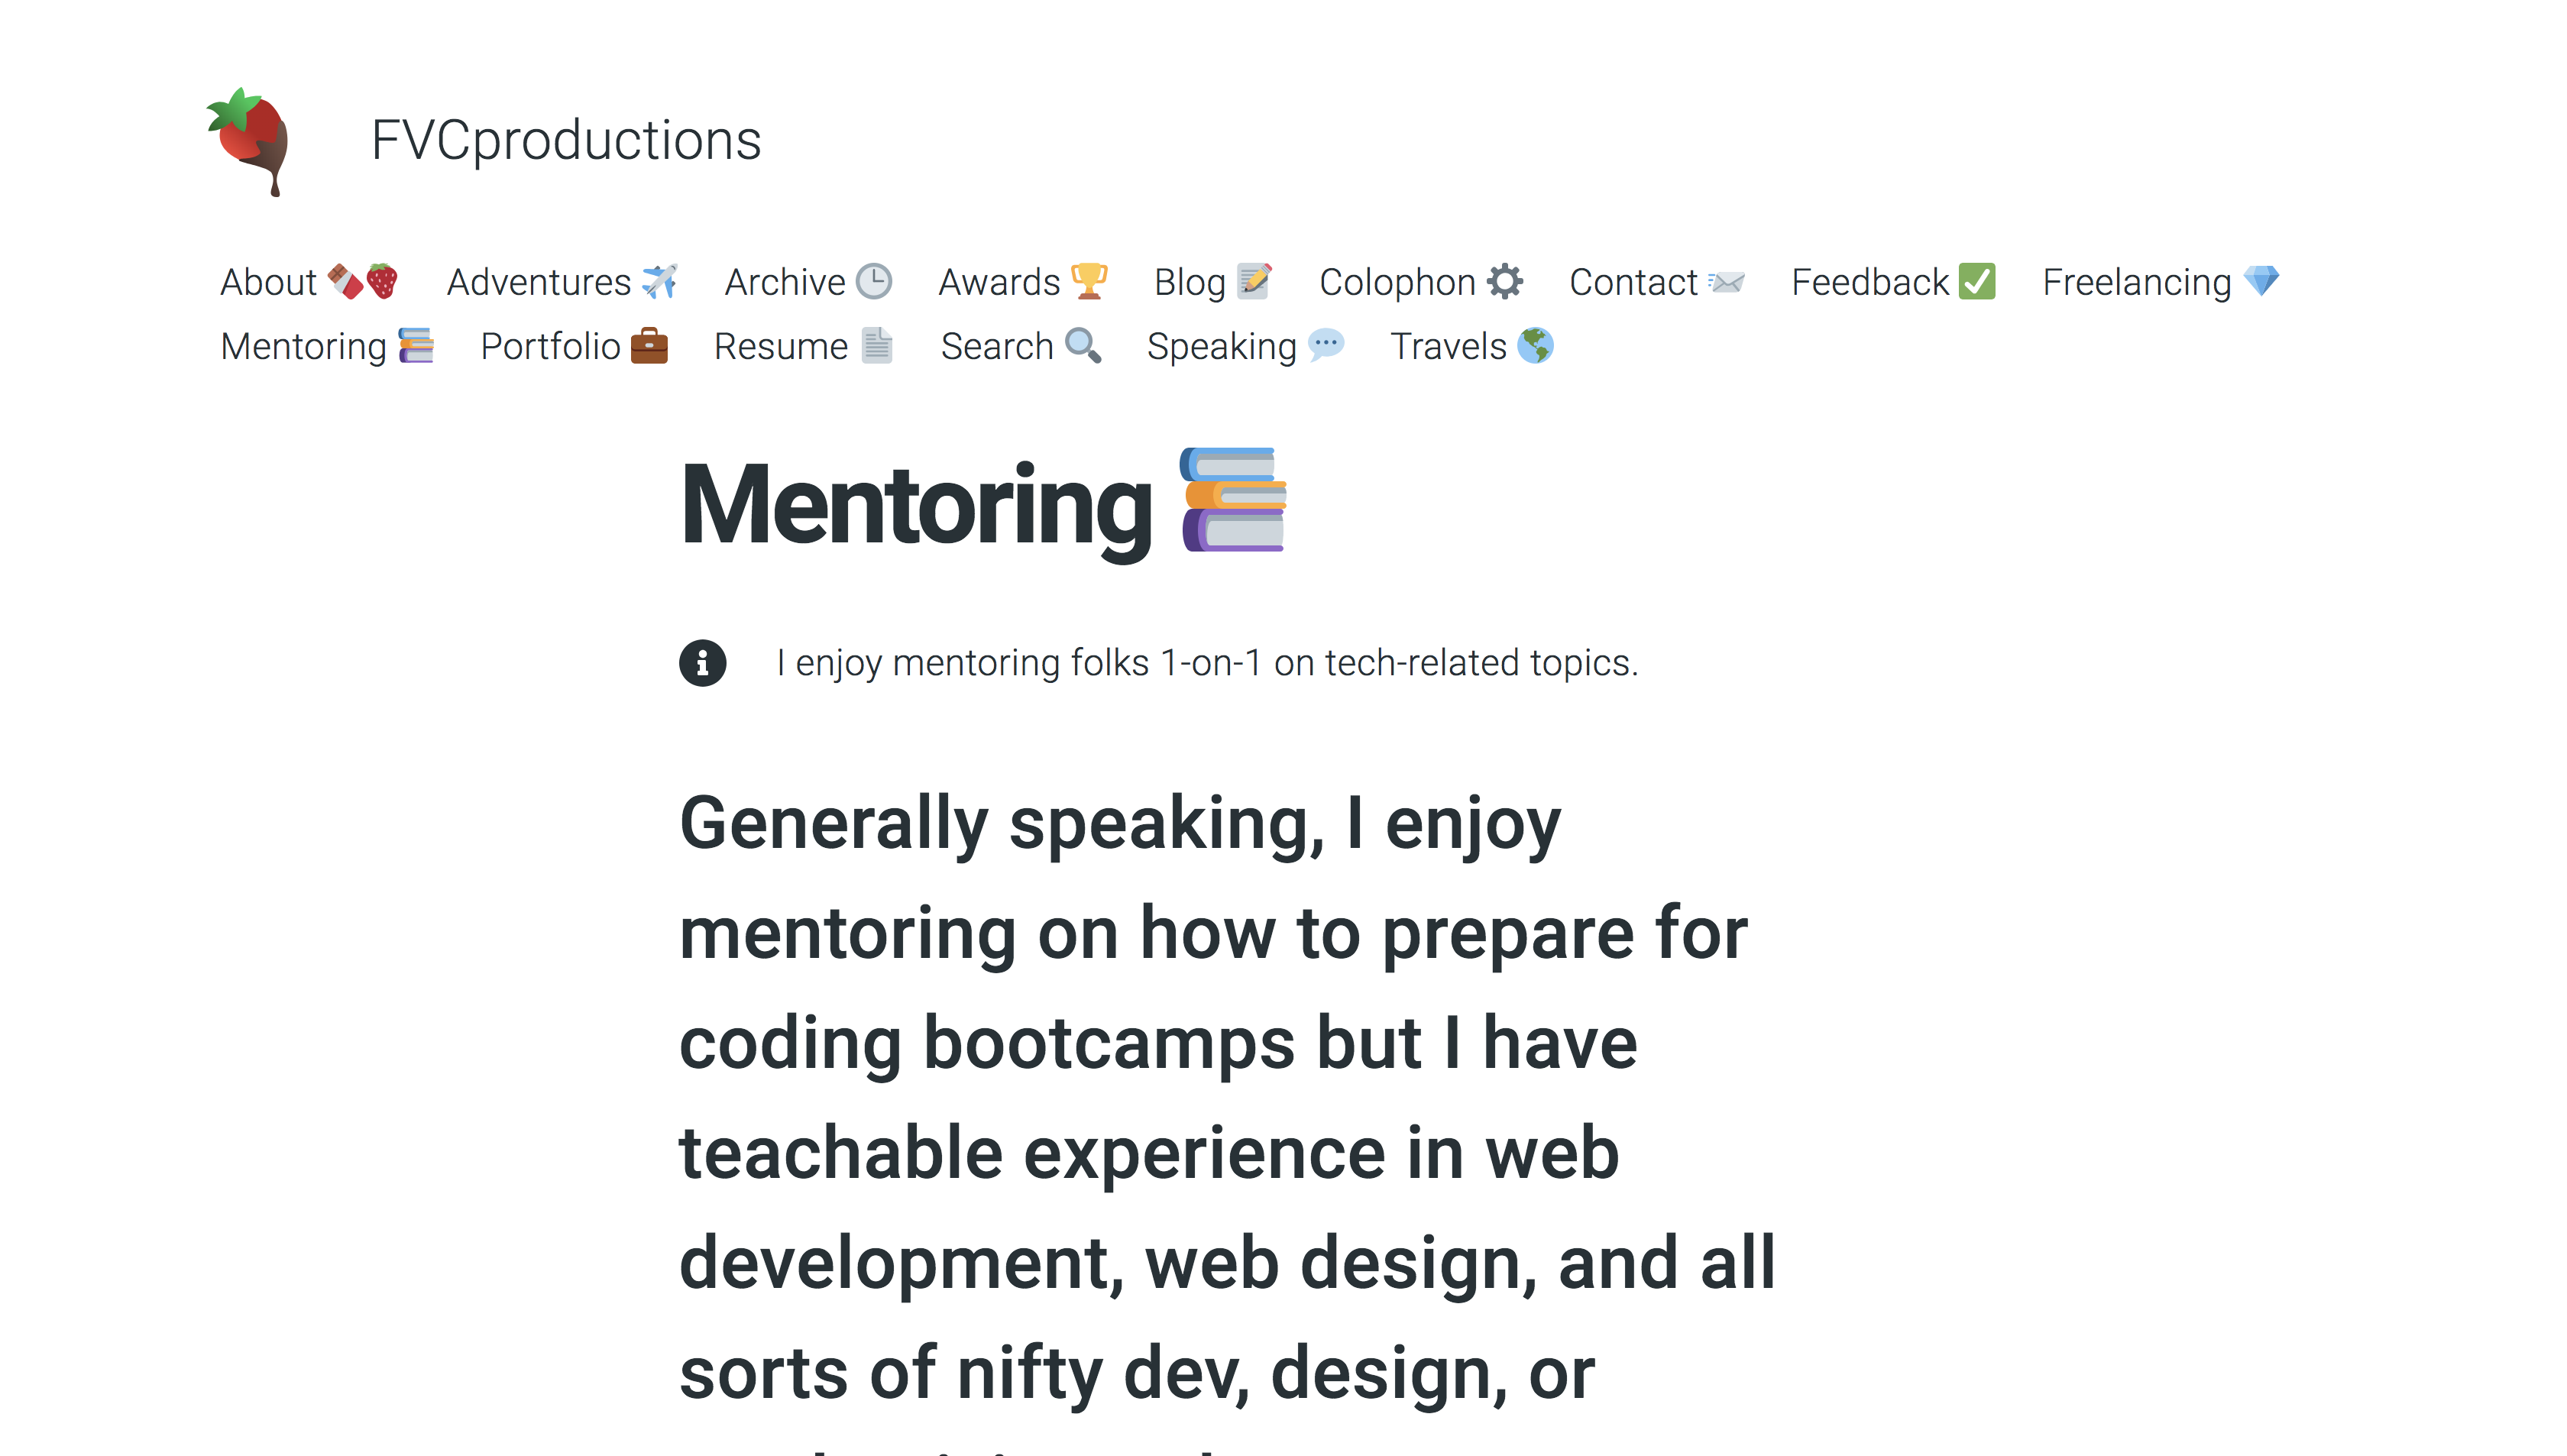Screen dimensions: 2567x1456
Task: Click the info circle icon
Action: [703, 663]
